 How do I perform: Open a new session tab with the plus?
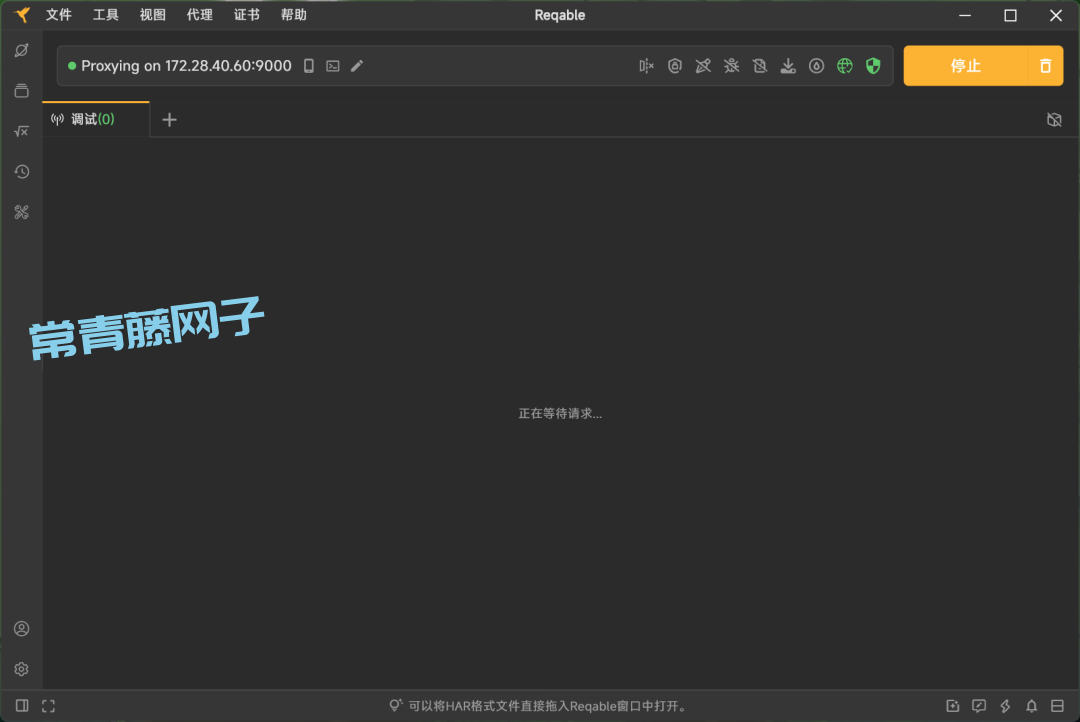click(x=168, y=119)
